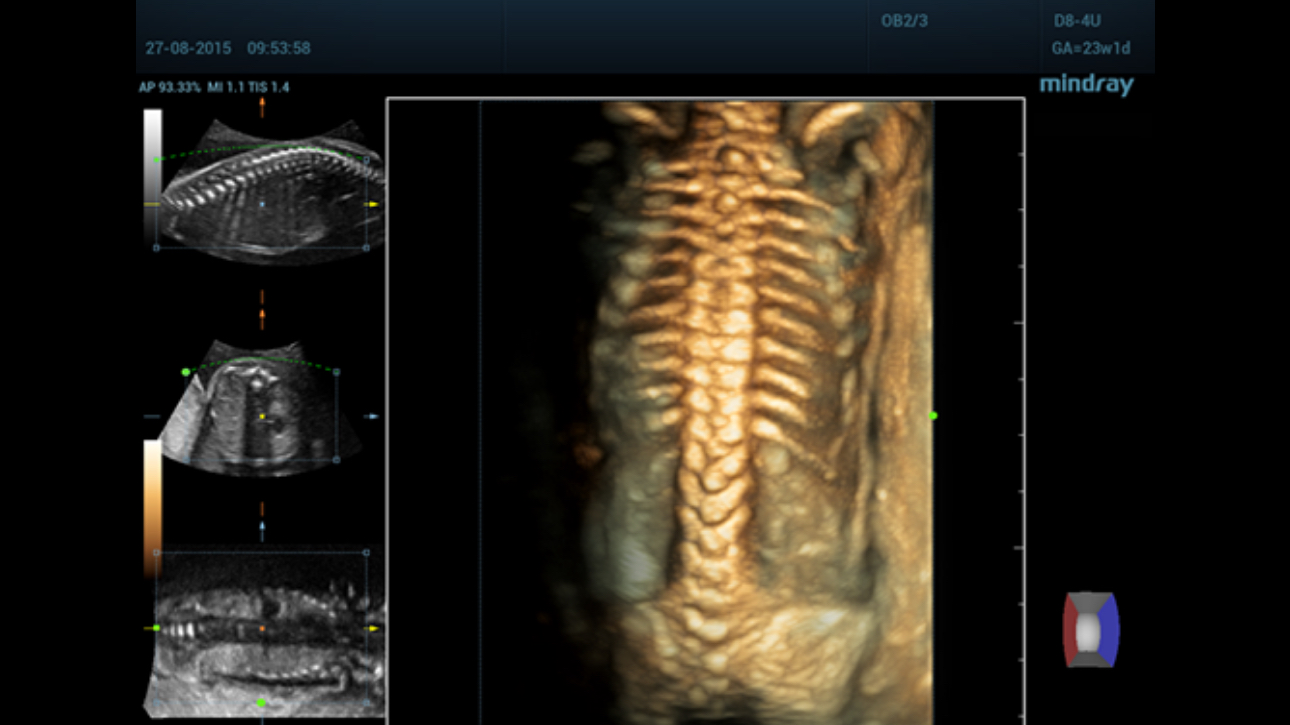Click blue arrow right of middle axial plane
The width and height of the screenshot is (1290, 725).
coord(373,416)
